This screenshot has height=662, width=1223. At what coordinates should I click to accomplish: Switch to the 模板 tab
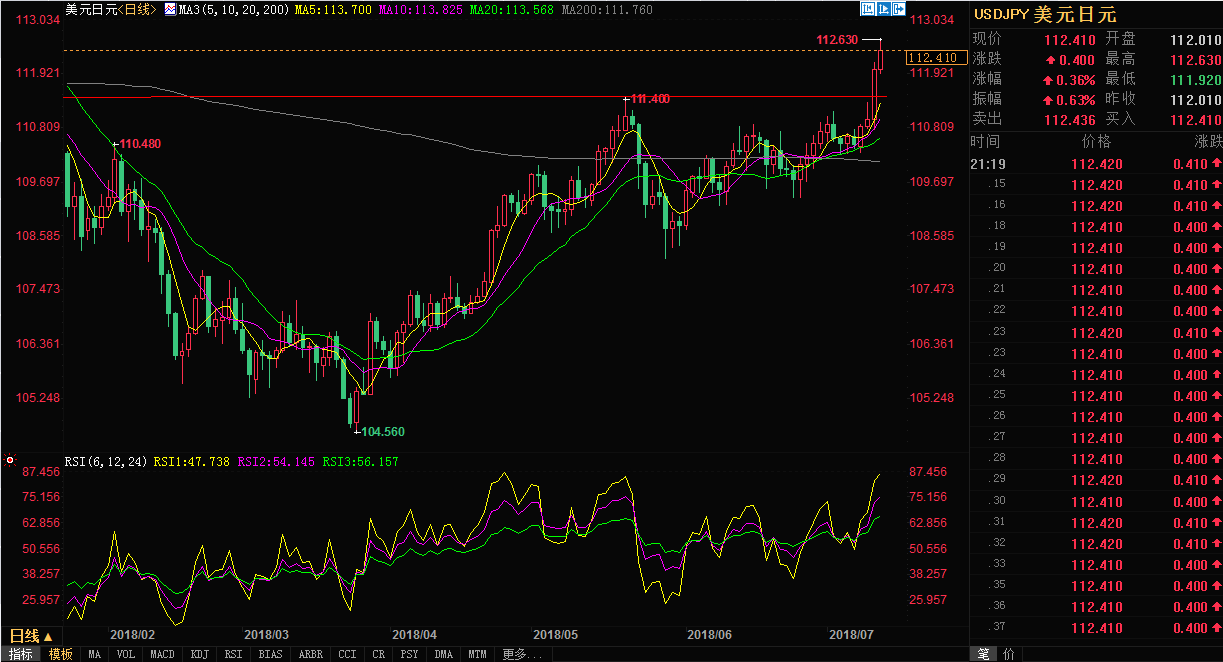point(61,654)
